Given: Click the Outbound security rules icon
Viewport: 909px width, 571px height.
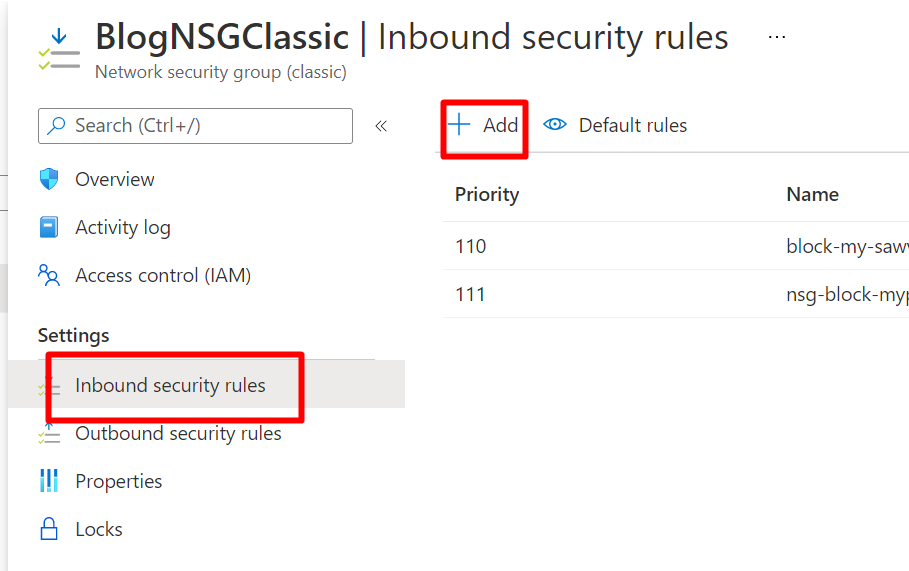Looking at the screenshot, I should point(49,434).
